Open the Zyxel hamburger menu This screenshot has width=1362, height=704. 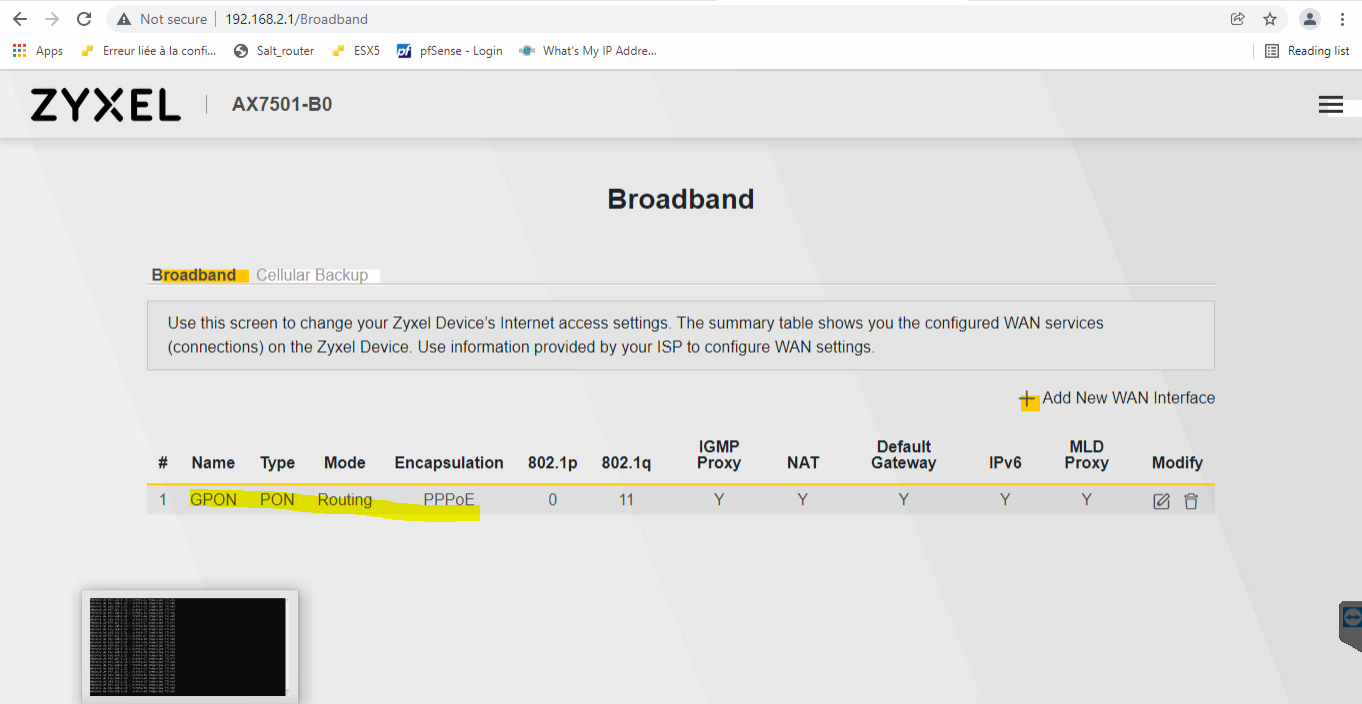click(1330, 105)
